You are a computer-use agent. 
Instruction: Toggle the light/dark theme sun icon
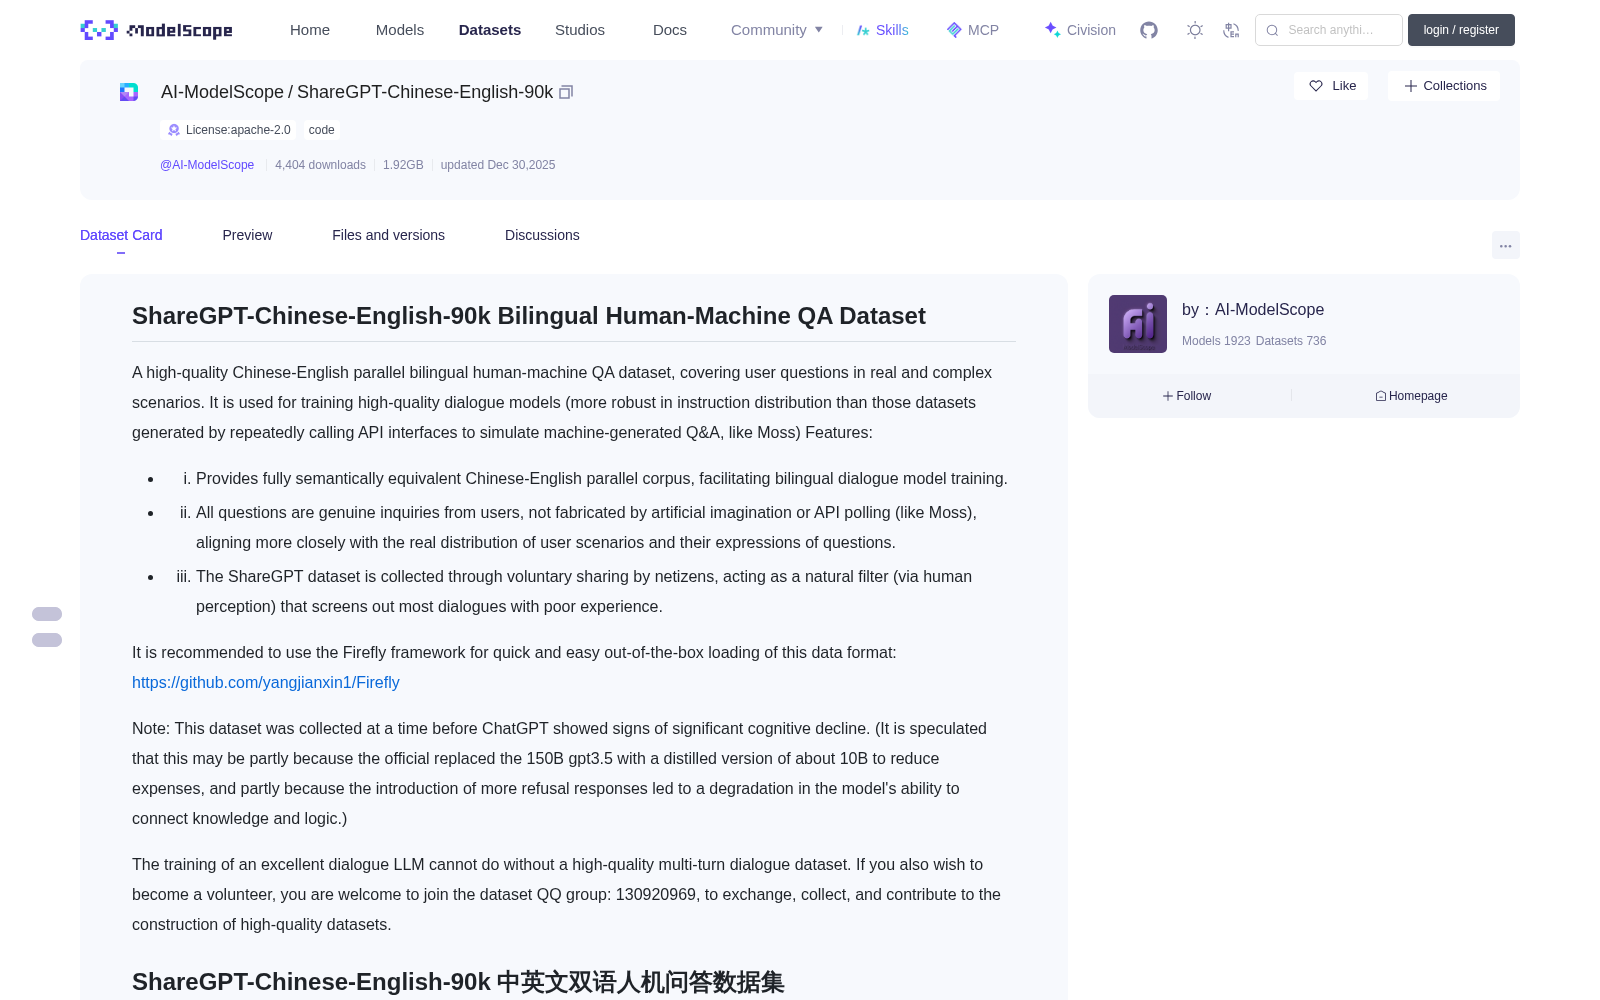(x=1195, y=30)
